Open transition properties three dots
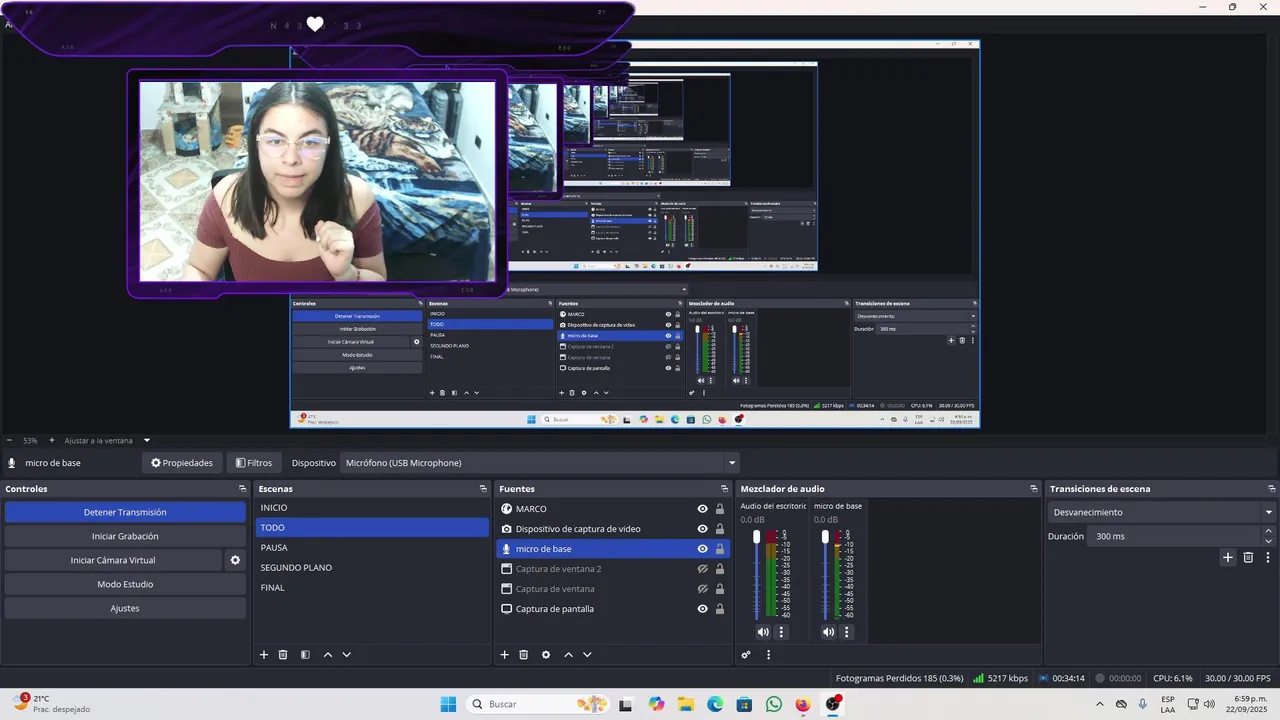 1268,558
